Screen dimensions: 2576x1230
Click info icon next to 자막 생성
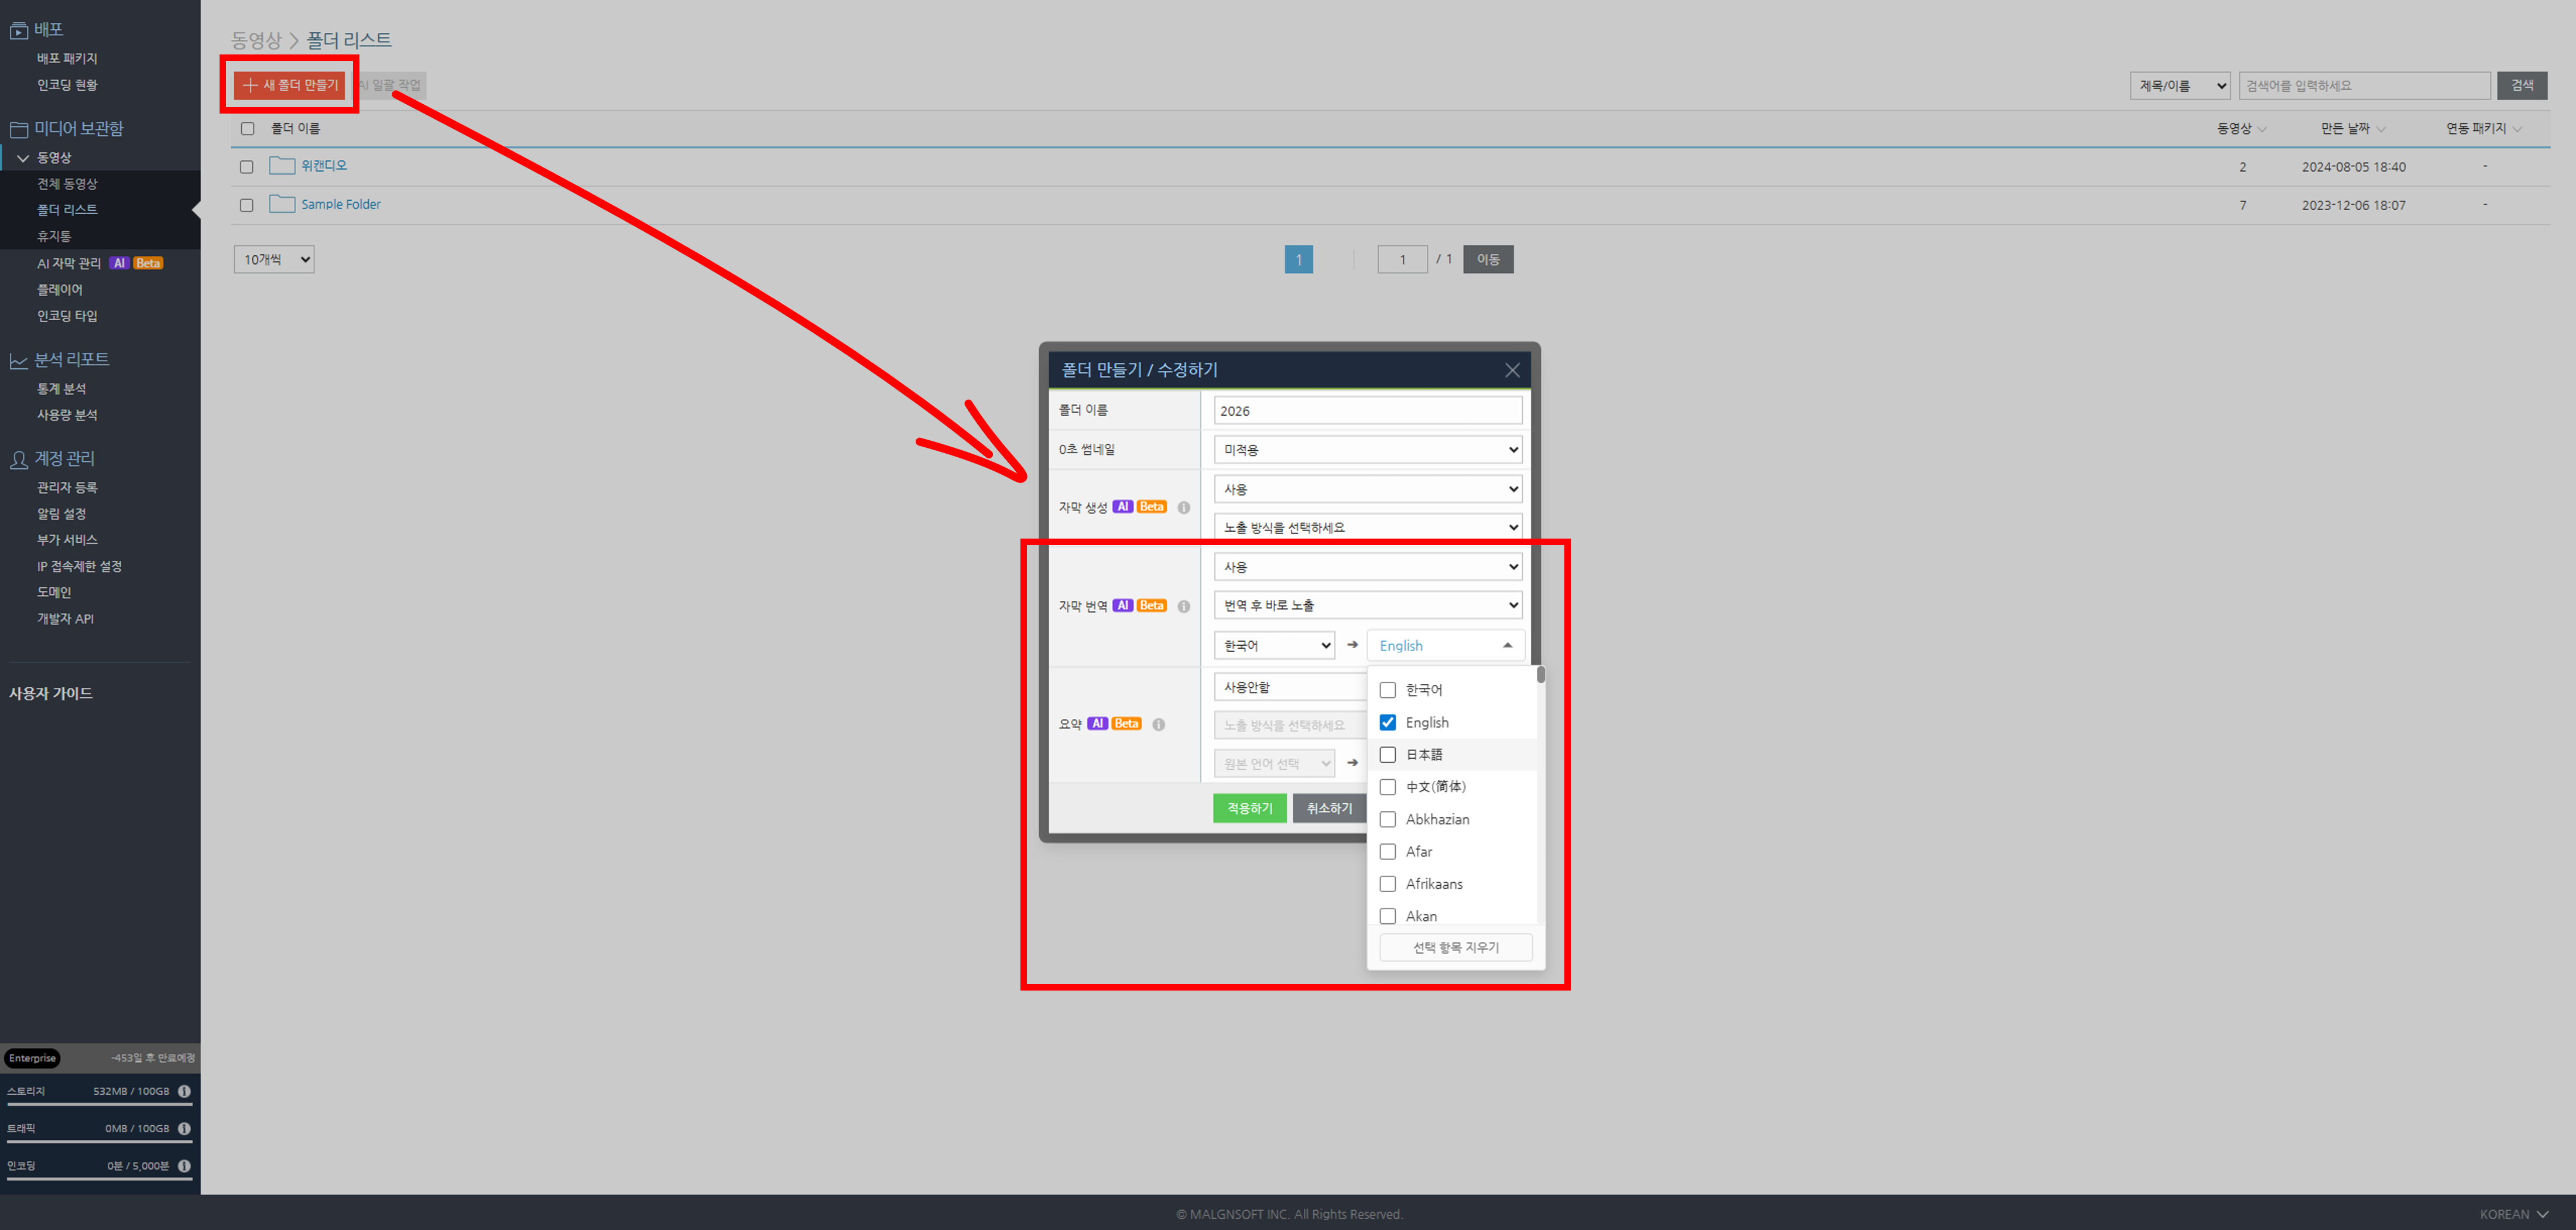[x=1184, y=508]
